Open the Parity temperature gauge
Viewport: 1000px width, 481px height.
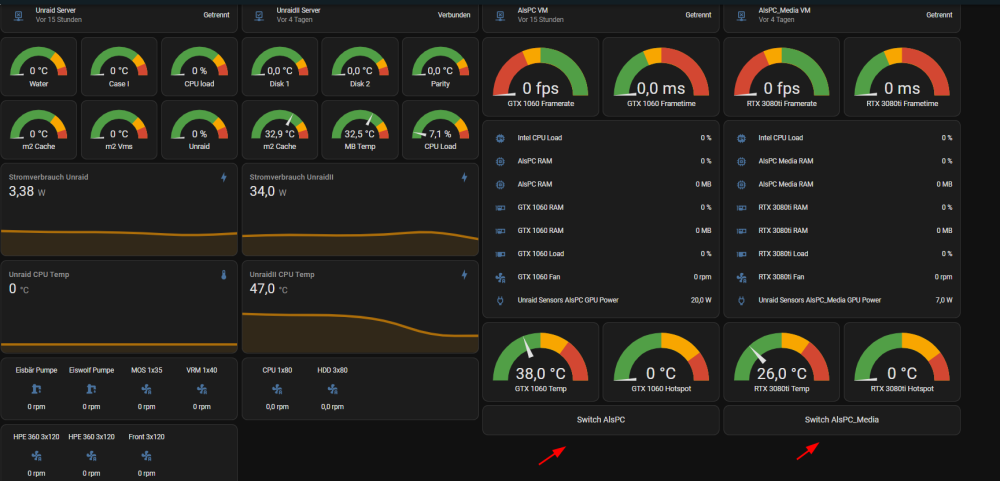pos(440,66)
